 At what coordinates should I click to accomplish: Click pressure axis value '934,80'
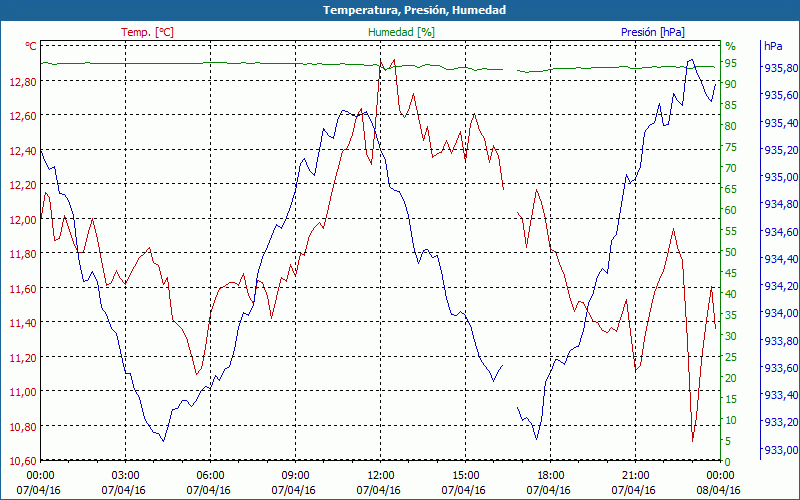781,204
